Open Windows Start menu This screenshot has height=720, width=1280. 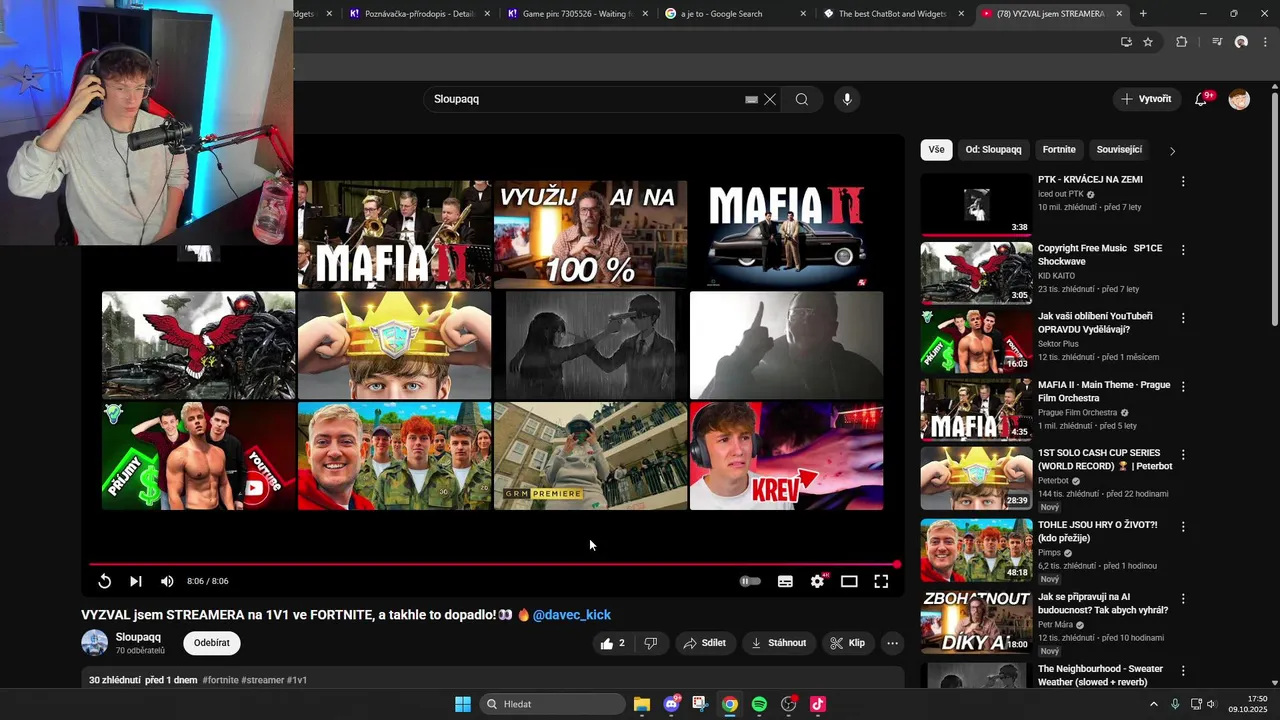coord(463,704)
